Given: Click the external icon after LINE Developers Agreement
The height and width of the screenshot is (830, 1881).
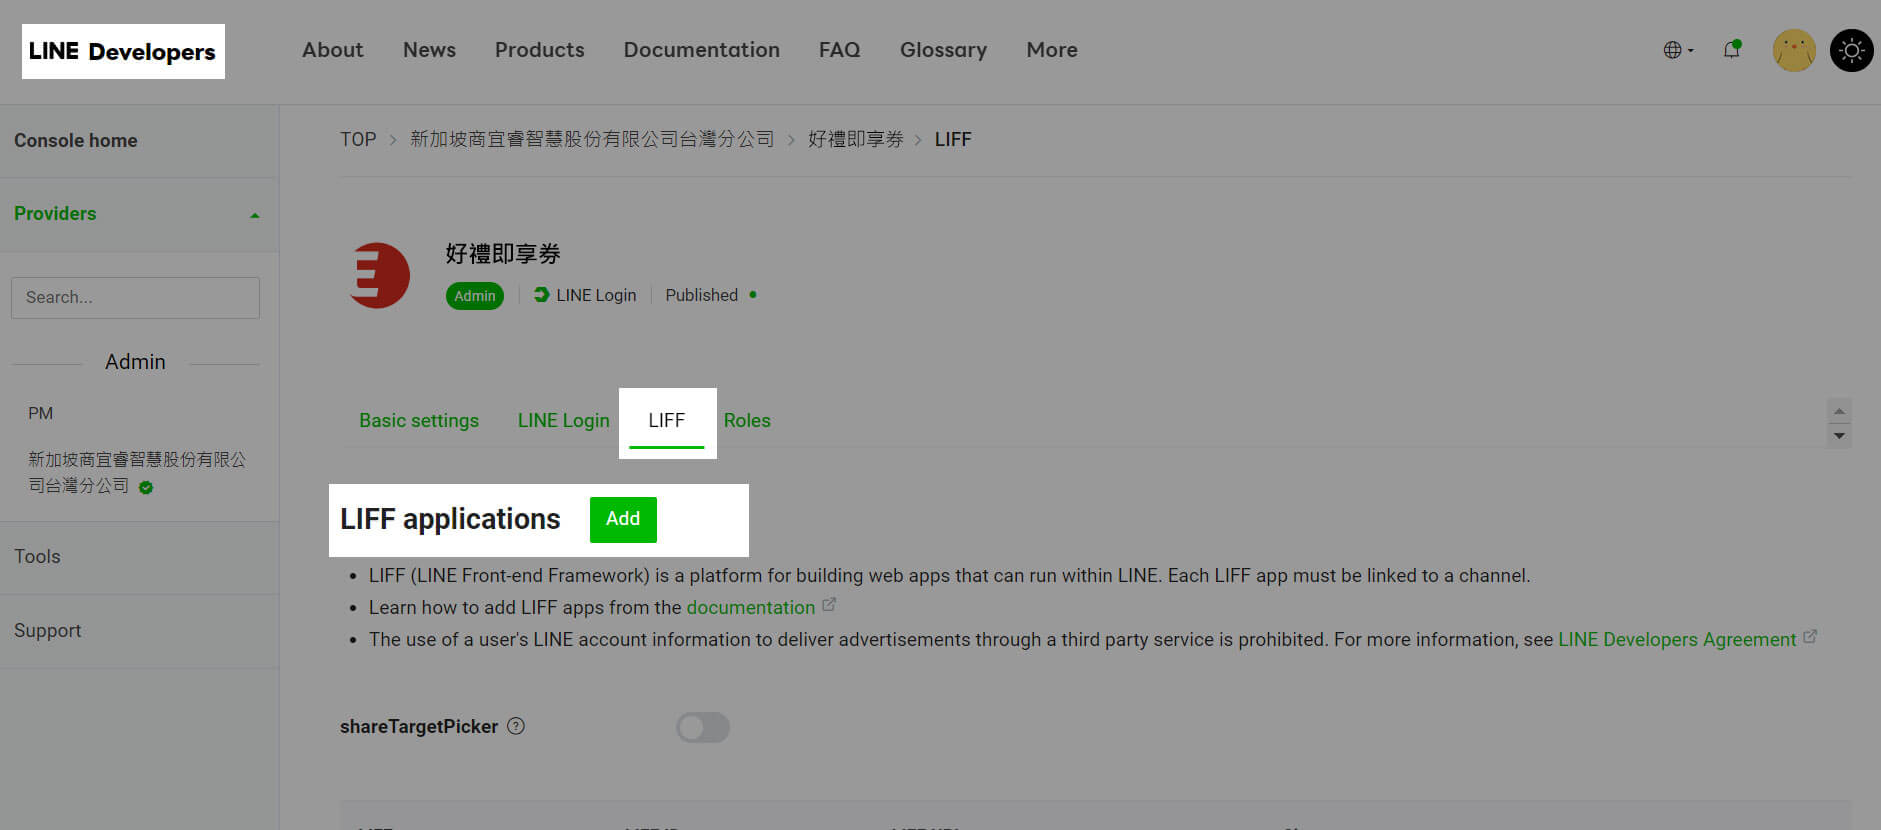Looking at the screenshot, I should point(1810,637).
